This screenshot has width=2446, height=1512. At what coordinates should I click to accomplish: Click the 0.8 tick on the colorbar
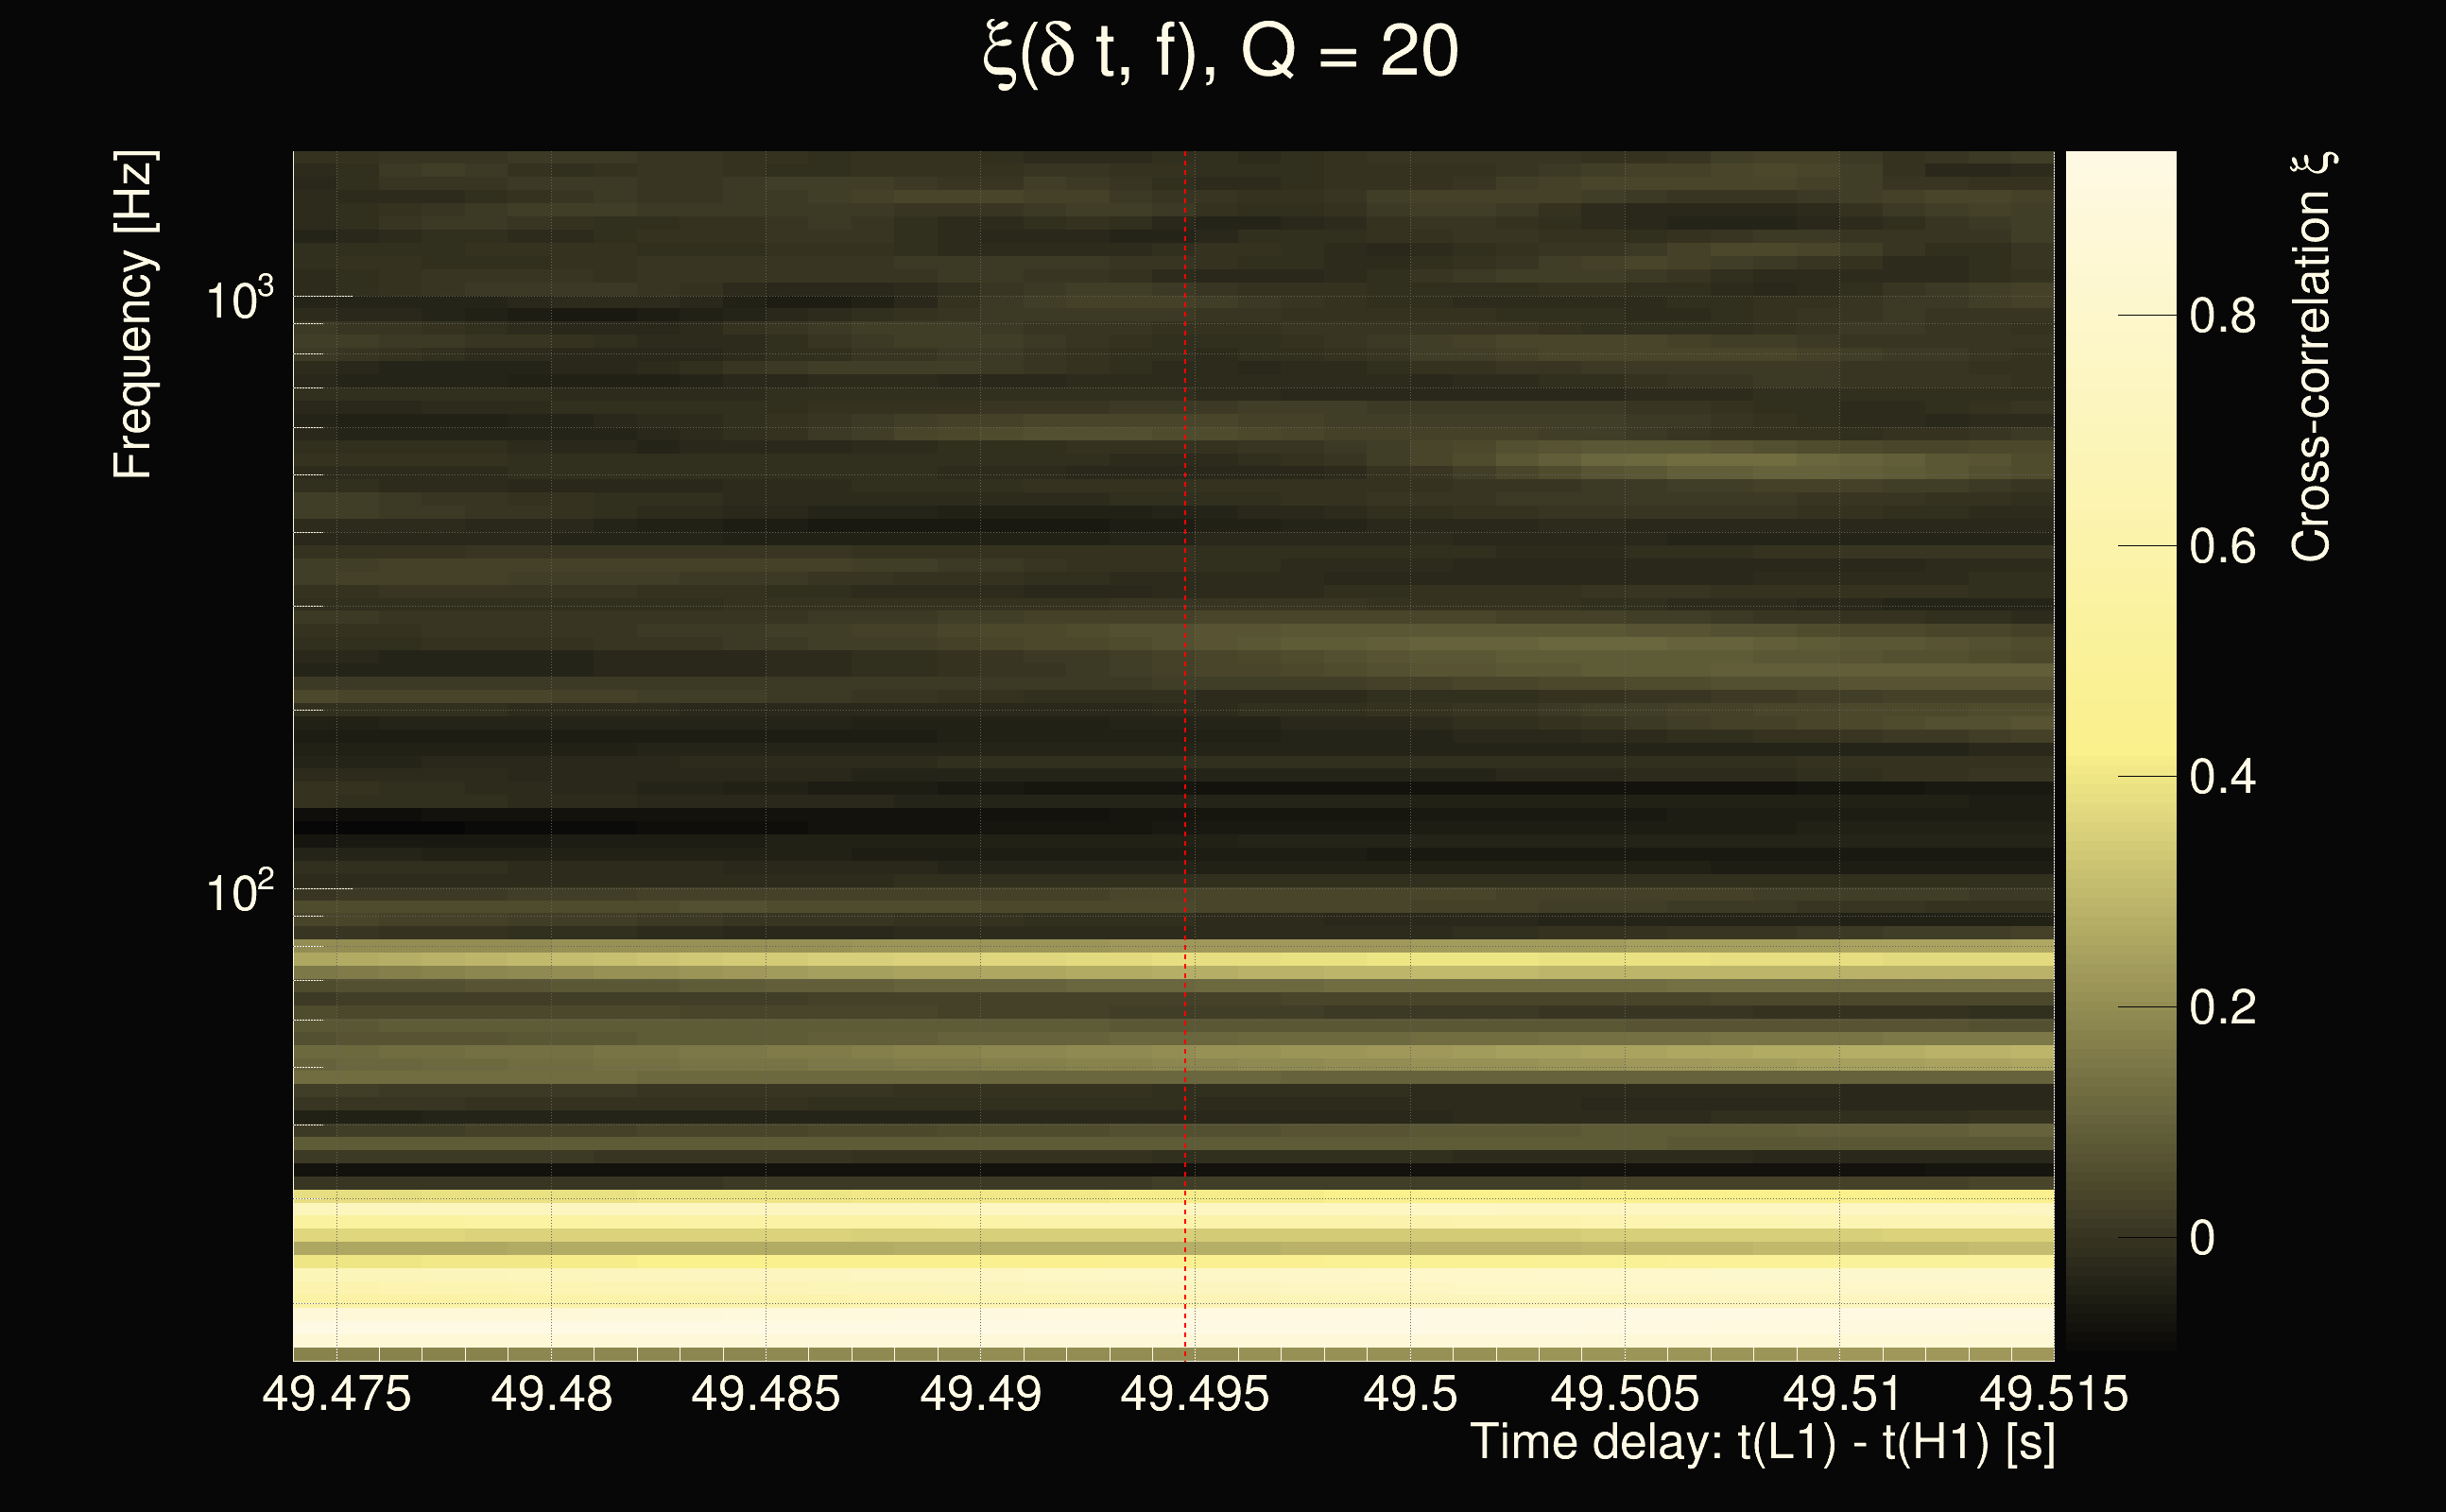(2222, 316)
